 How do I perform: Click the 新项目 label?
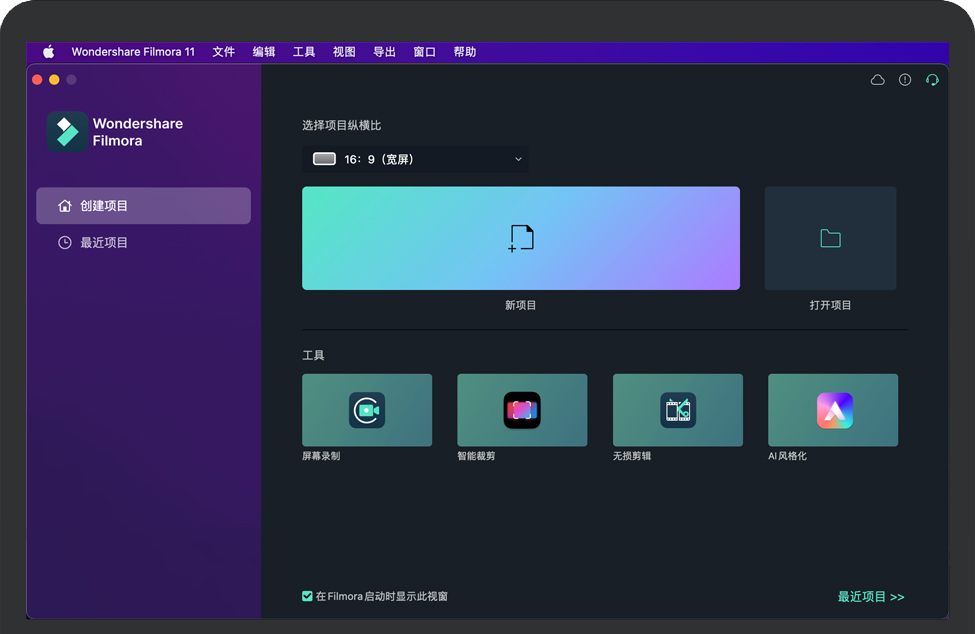coord(520,305)
